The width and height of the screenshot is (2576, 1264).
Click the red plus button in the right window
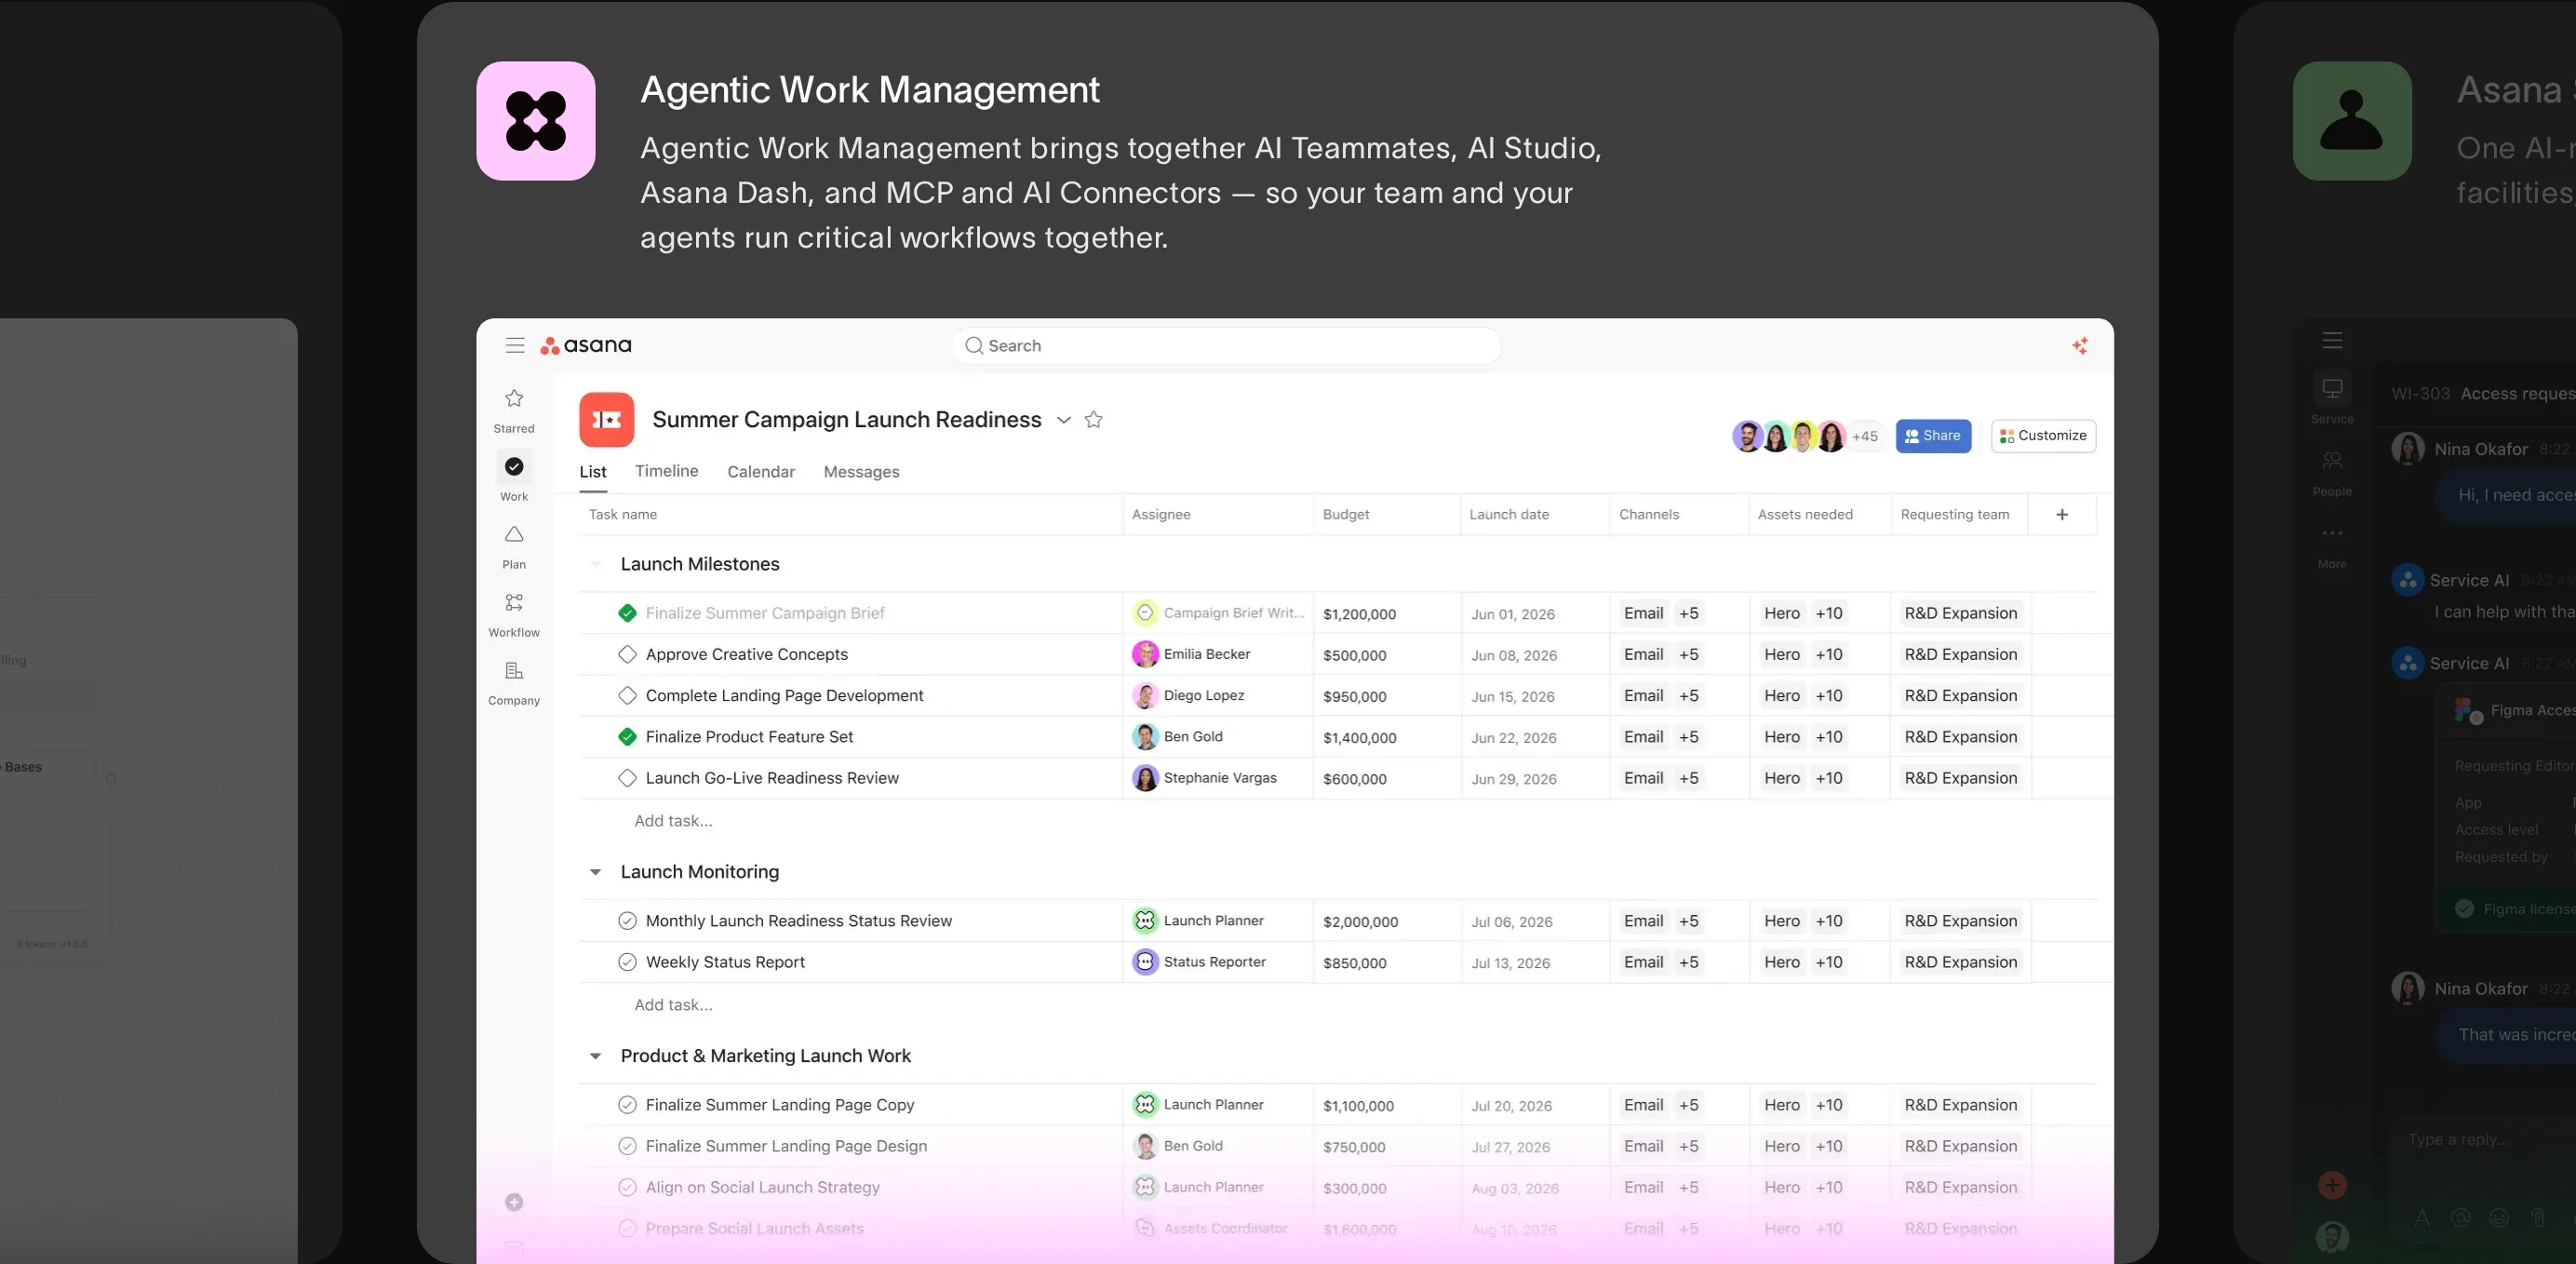pos(2332,1185)
